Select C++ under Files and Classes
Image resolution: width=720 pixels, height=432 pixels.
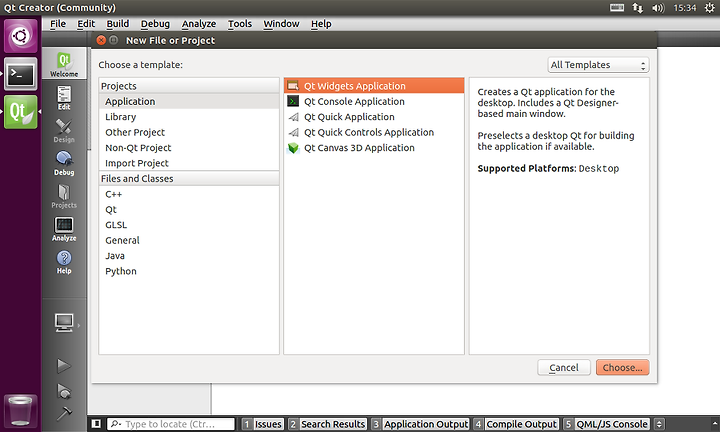pyautogui.click(x=189, y=194)
